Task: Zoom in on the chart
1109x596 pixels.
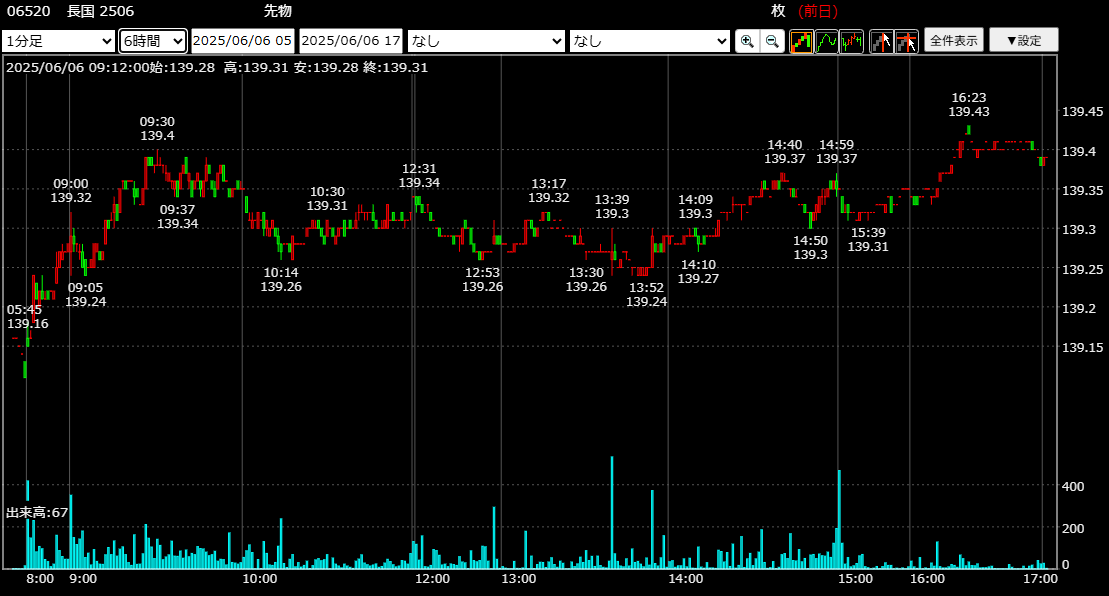Action: (x=747, y=41)
